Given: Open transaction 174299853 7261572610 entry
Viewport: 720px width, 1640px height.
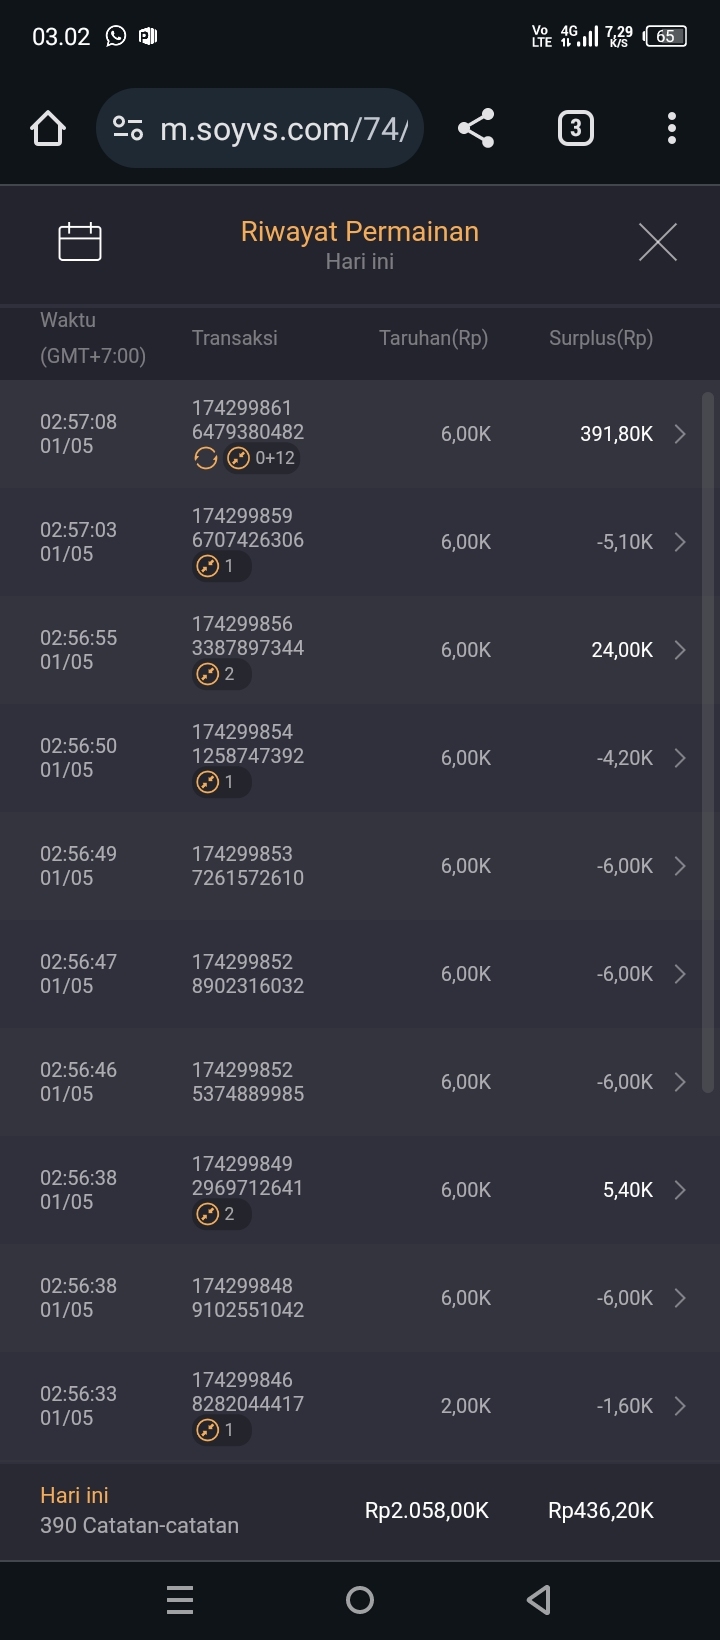Looking at the screenshot, I should (x=248, y=866).
